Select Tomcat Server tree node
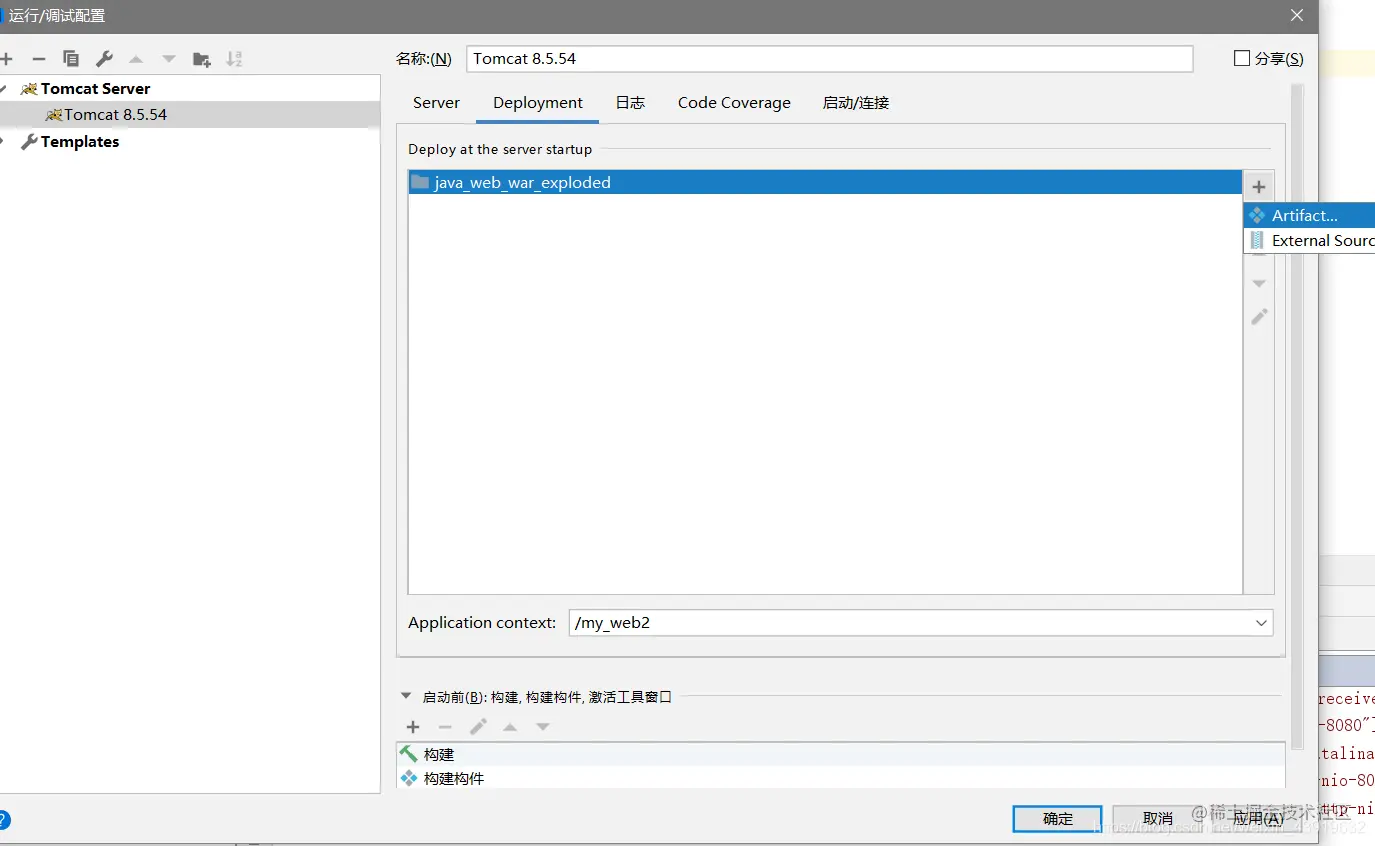Image resolution: width=1375 pixels, height=846 pixels. pyautogui.click(x=95, y=89)
